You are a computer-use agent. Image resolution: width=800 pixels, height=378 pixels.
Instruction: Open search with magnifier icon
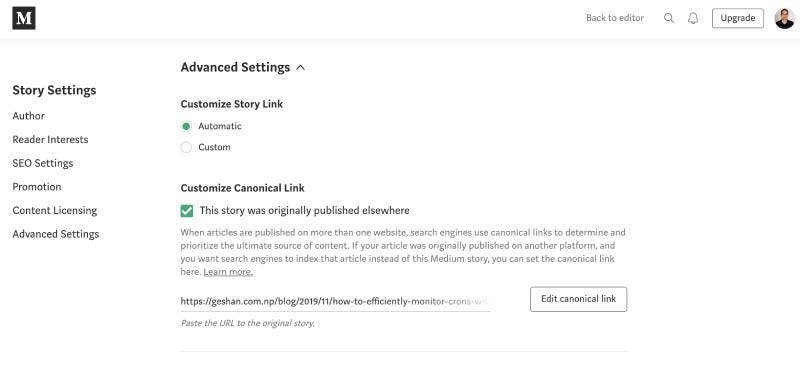point(669,18)
